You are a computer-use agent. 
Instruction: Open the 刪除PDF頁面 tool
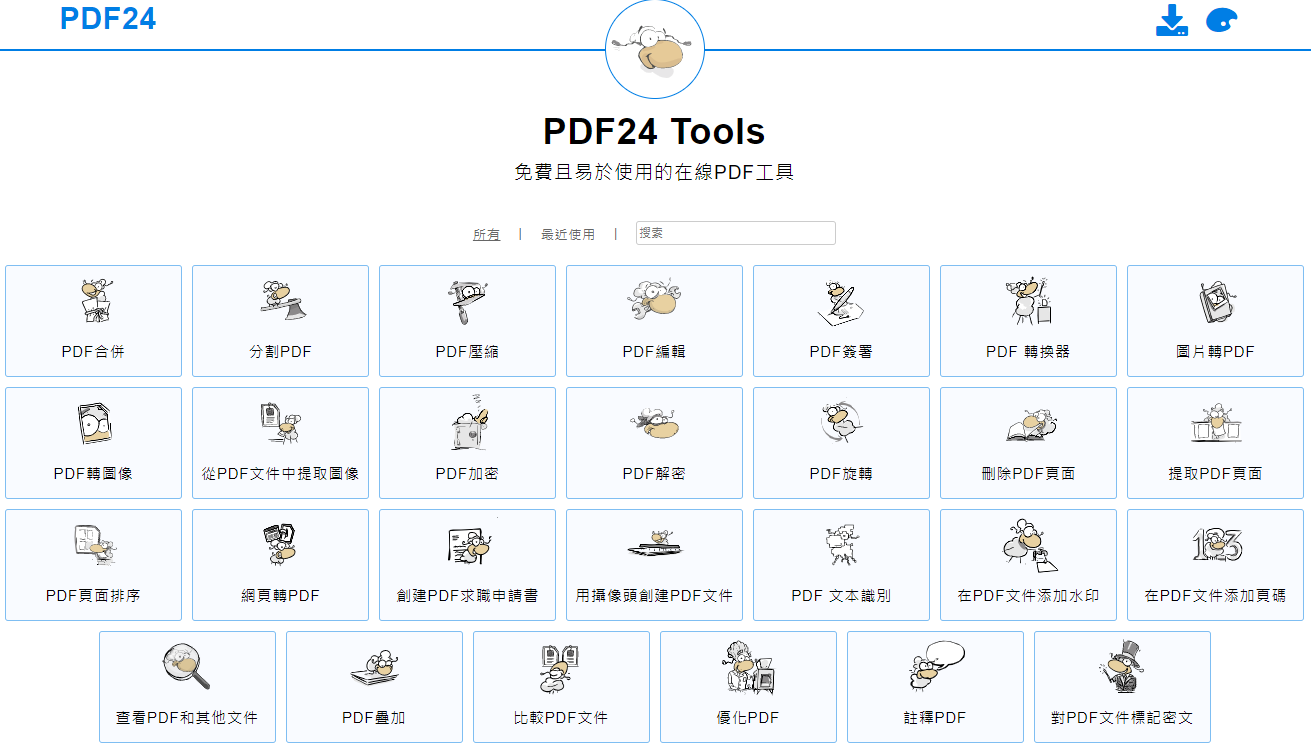1028,443
